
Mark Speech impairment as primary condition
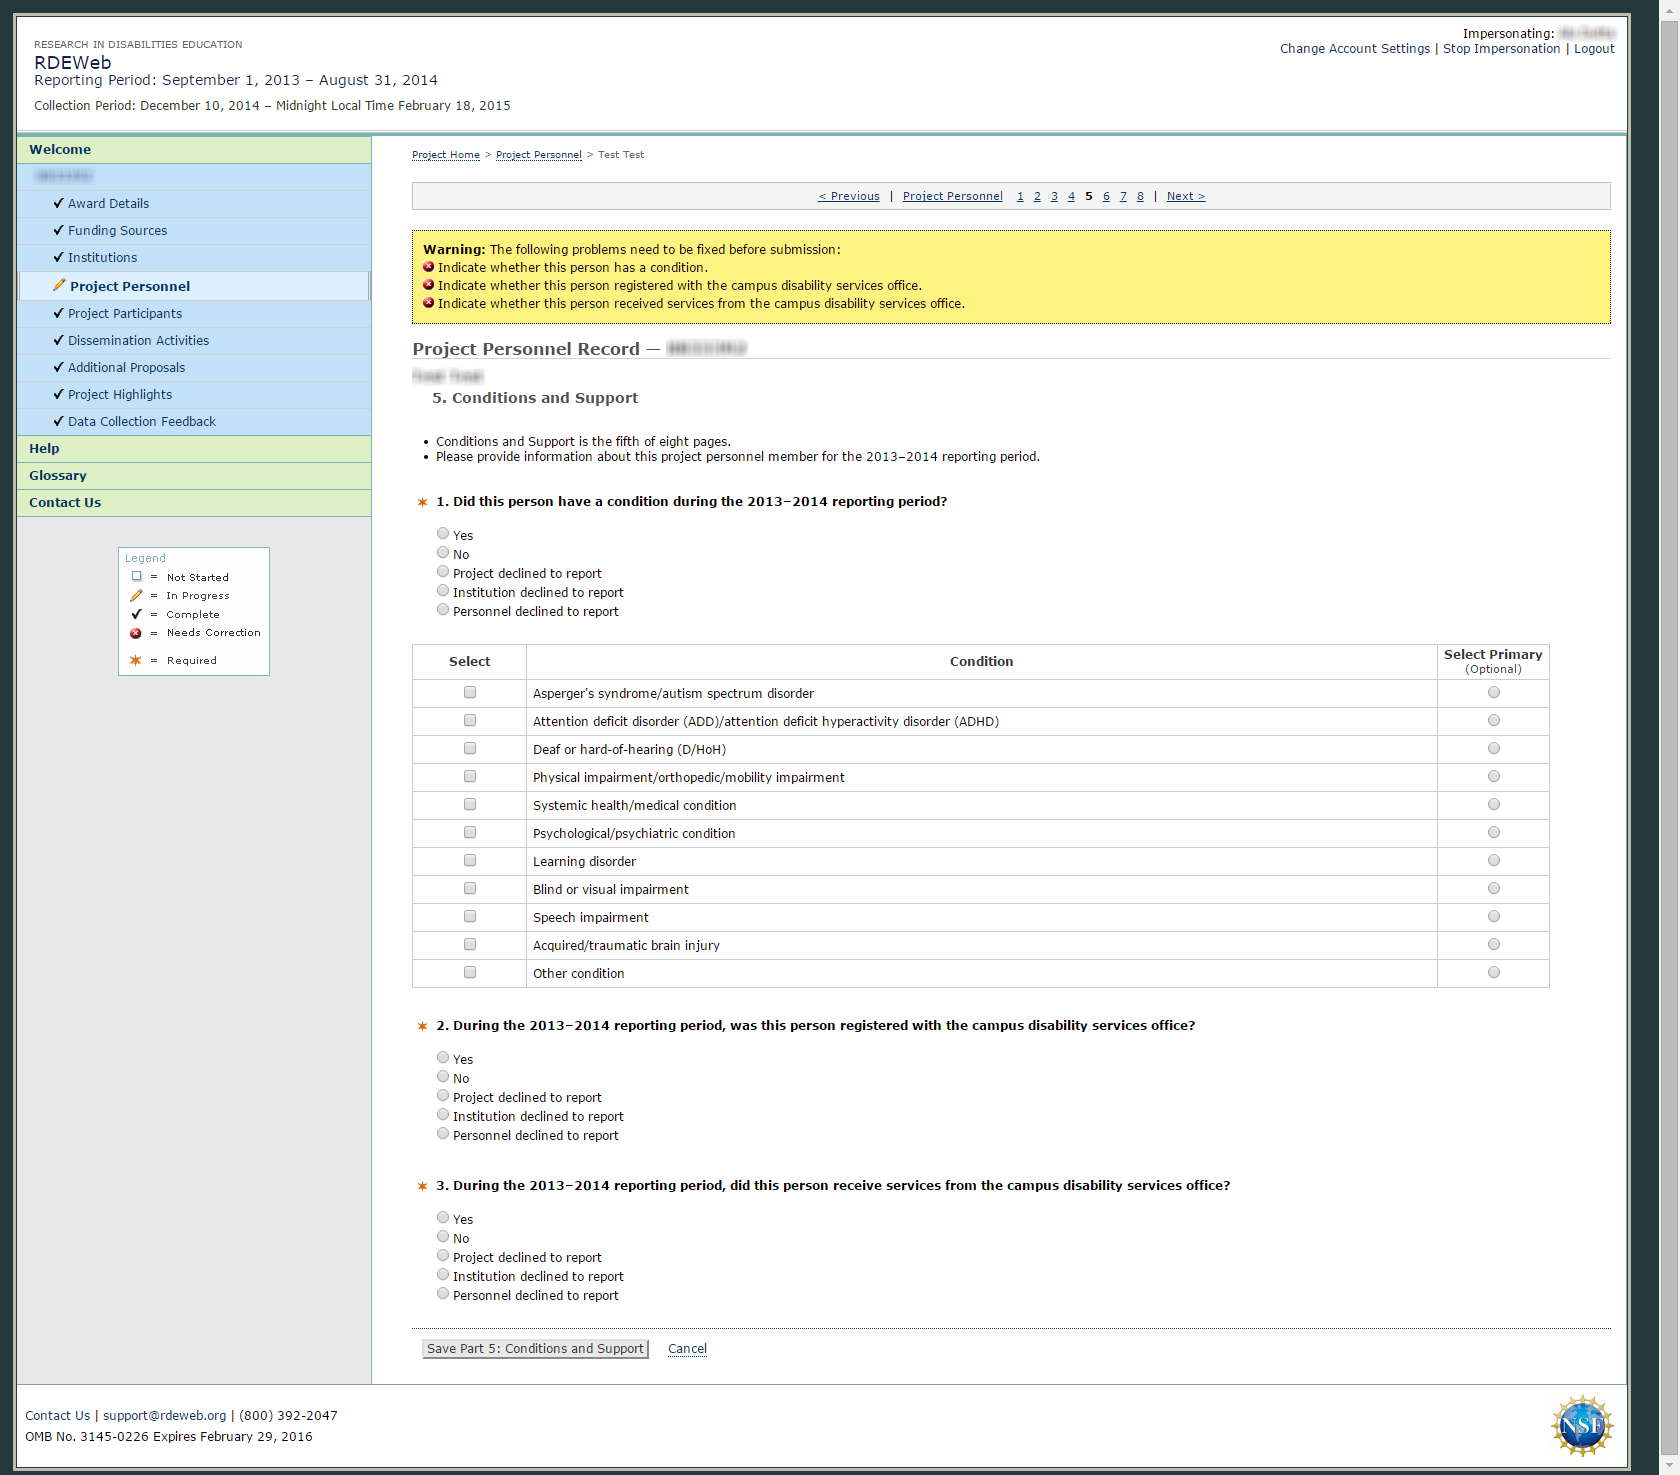coord(1493,917)
